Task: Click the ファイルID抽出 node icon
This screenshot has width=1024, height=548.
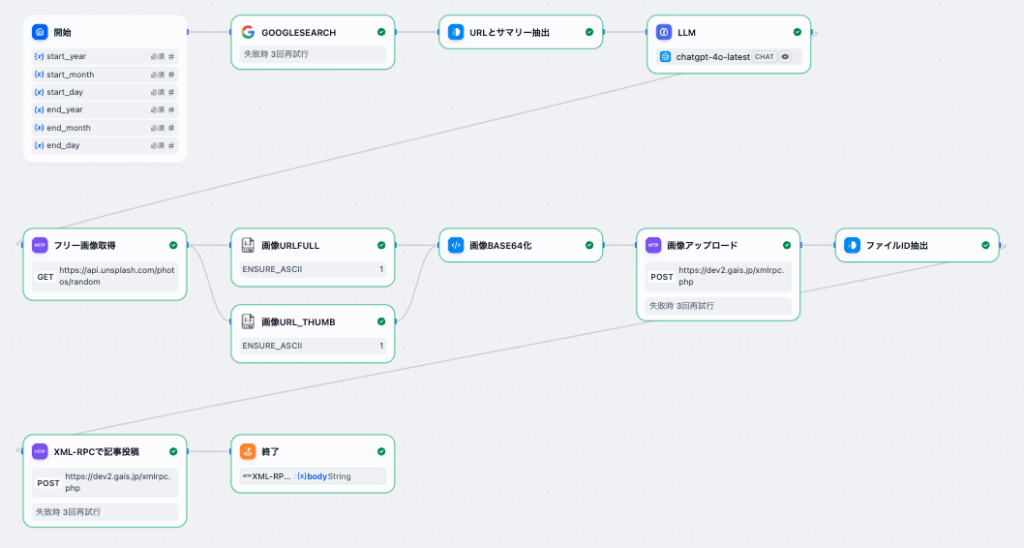Action: click(852, 244)
